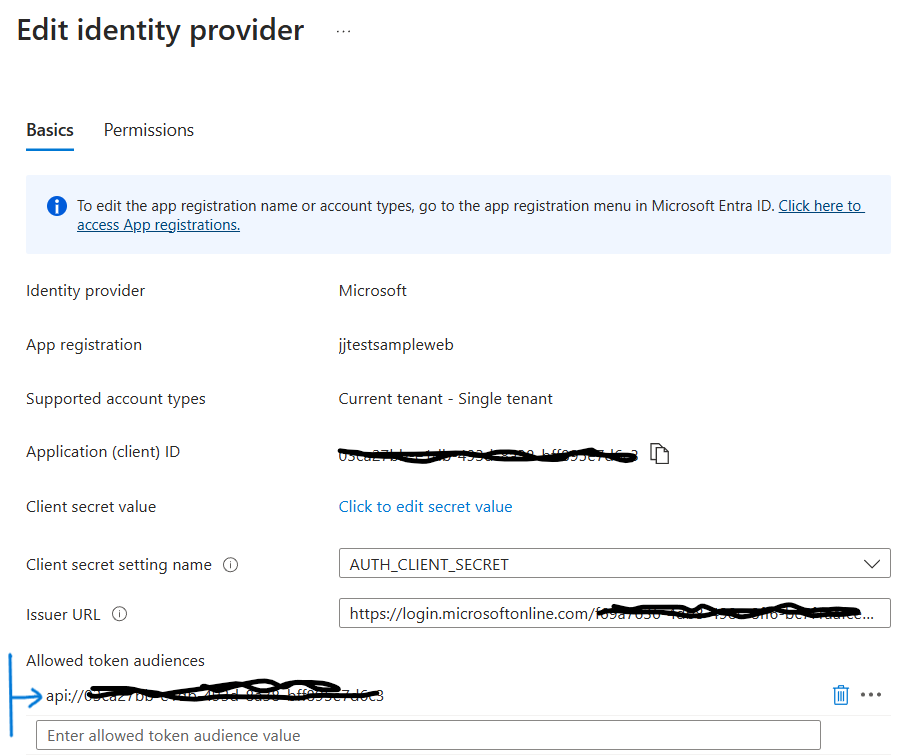
Task: Select the existing api:// token audience entry
Action: (215, 695)
